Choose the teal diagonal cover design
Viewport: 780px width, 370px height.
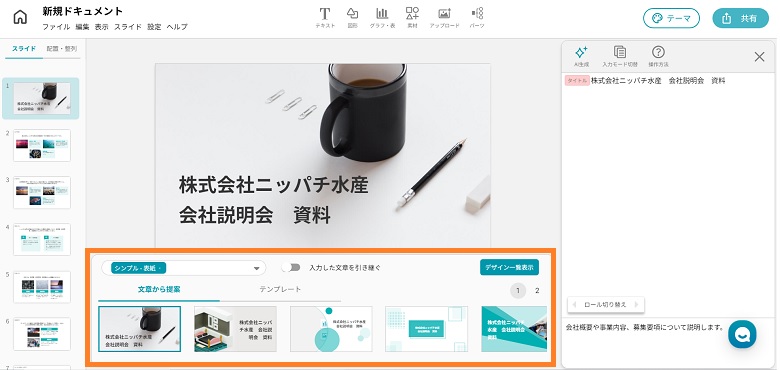click(x=514, y=329)
